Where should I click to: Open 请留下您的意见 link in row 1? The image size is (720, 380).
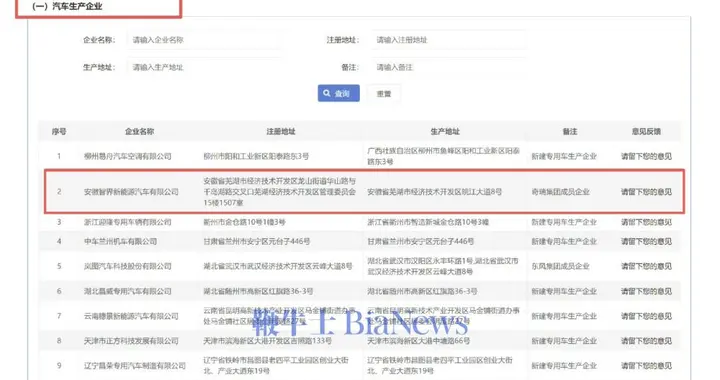(x=646, y=156)
